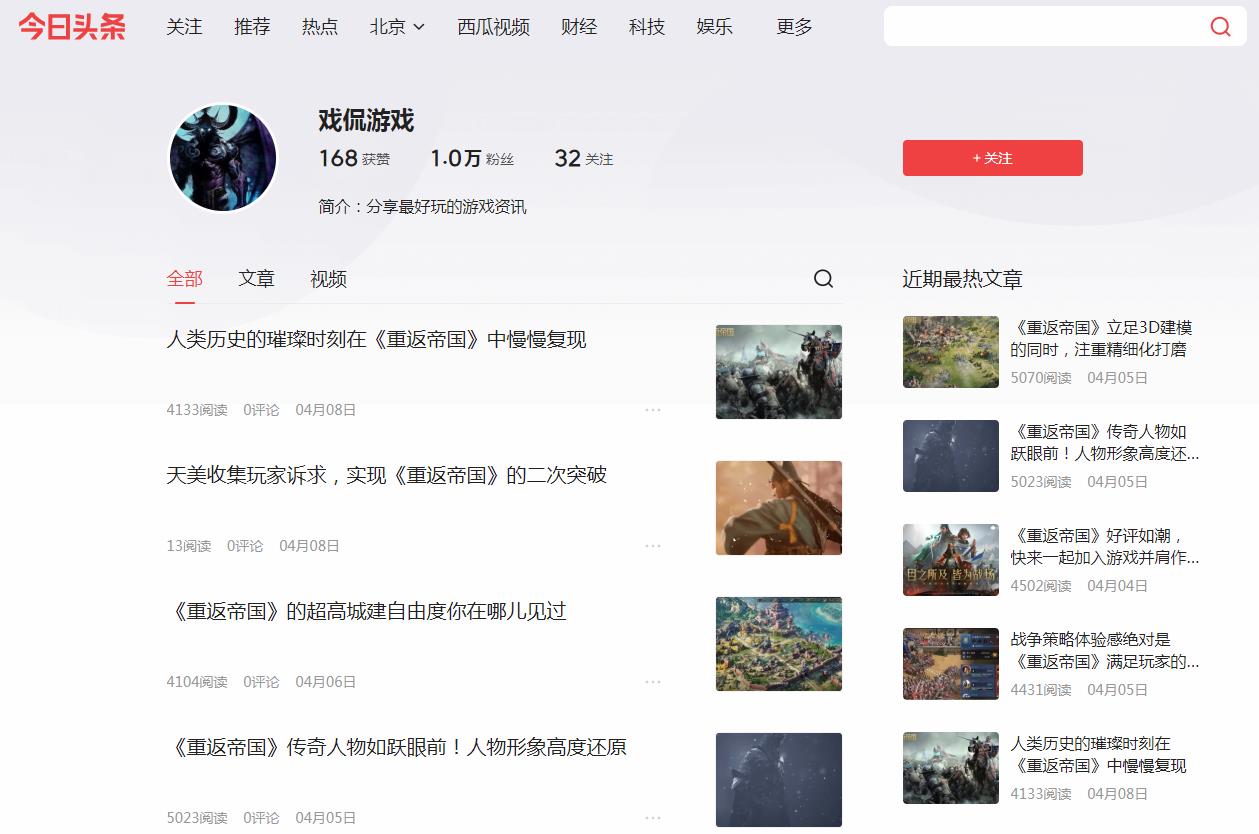Image resolution: width=1259 pixels, height=834 pixels.
Task: Click 0评论 under 天美收集玩家诉求 article
Action: pos(245,546)
